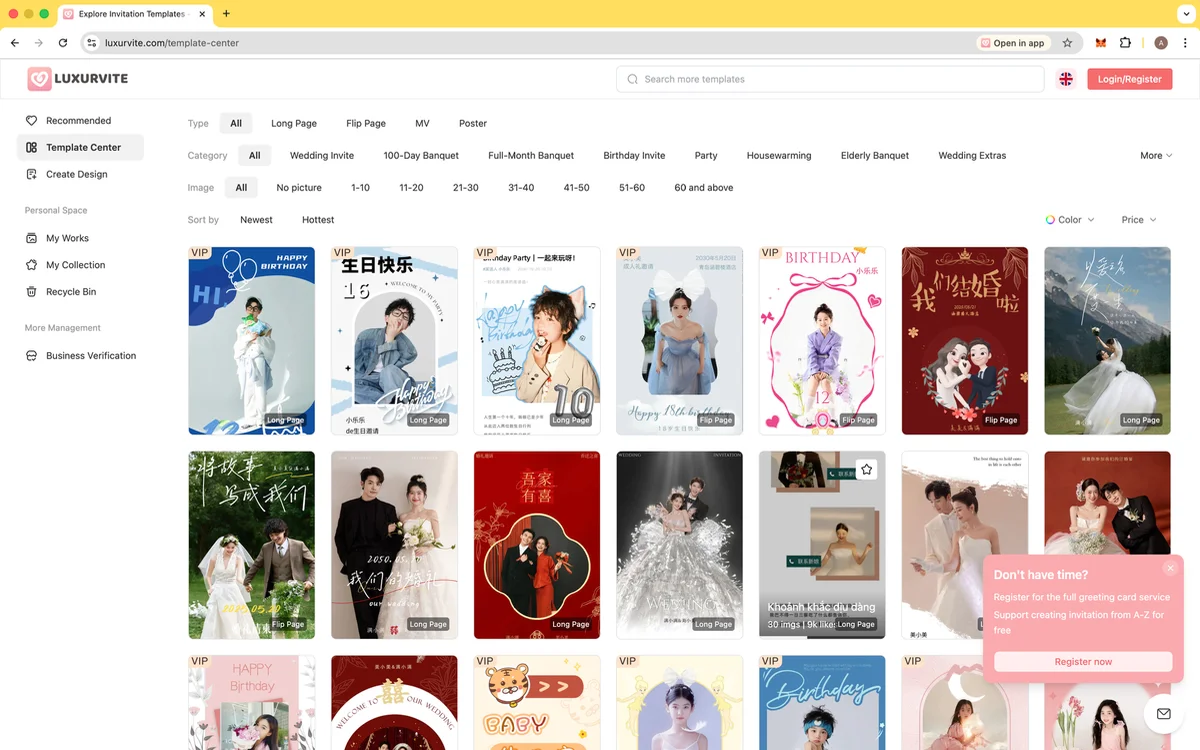1200x750 pixels.
Task: Click the Login/Register button
Action: pos(1130,79)
